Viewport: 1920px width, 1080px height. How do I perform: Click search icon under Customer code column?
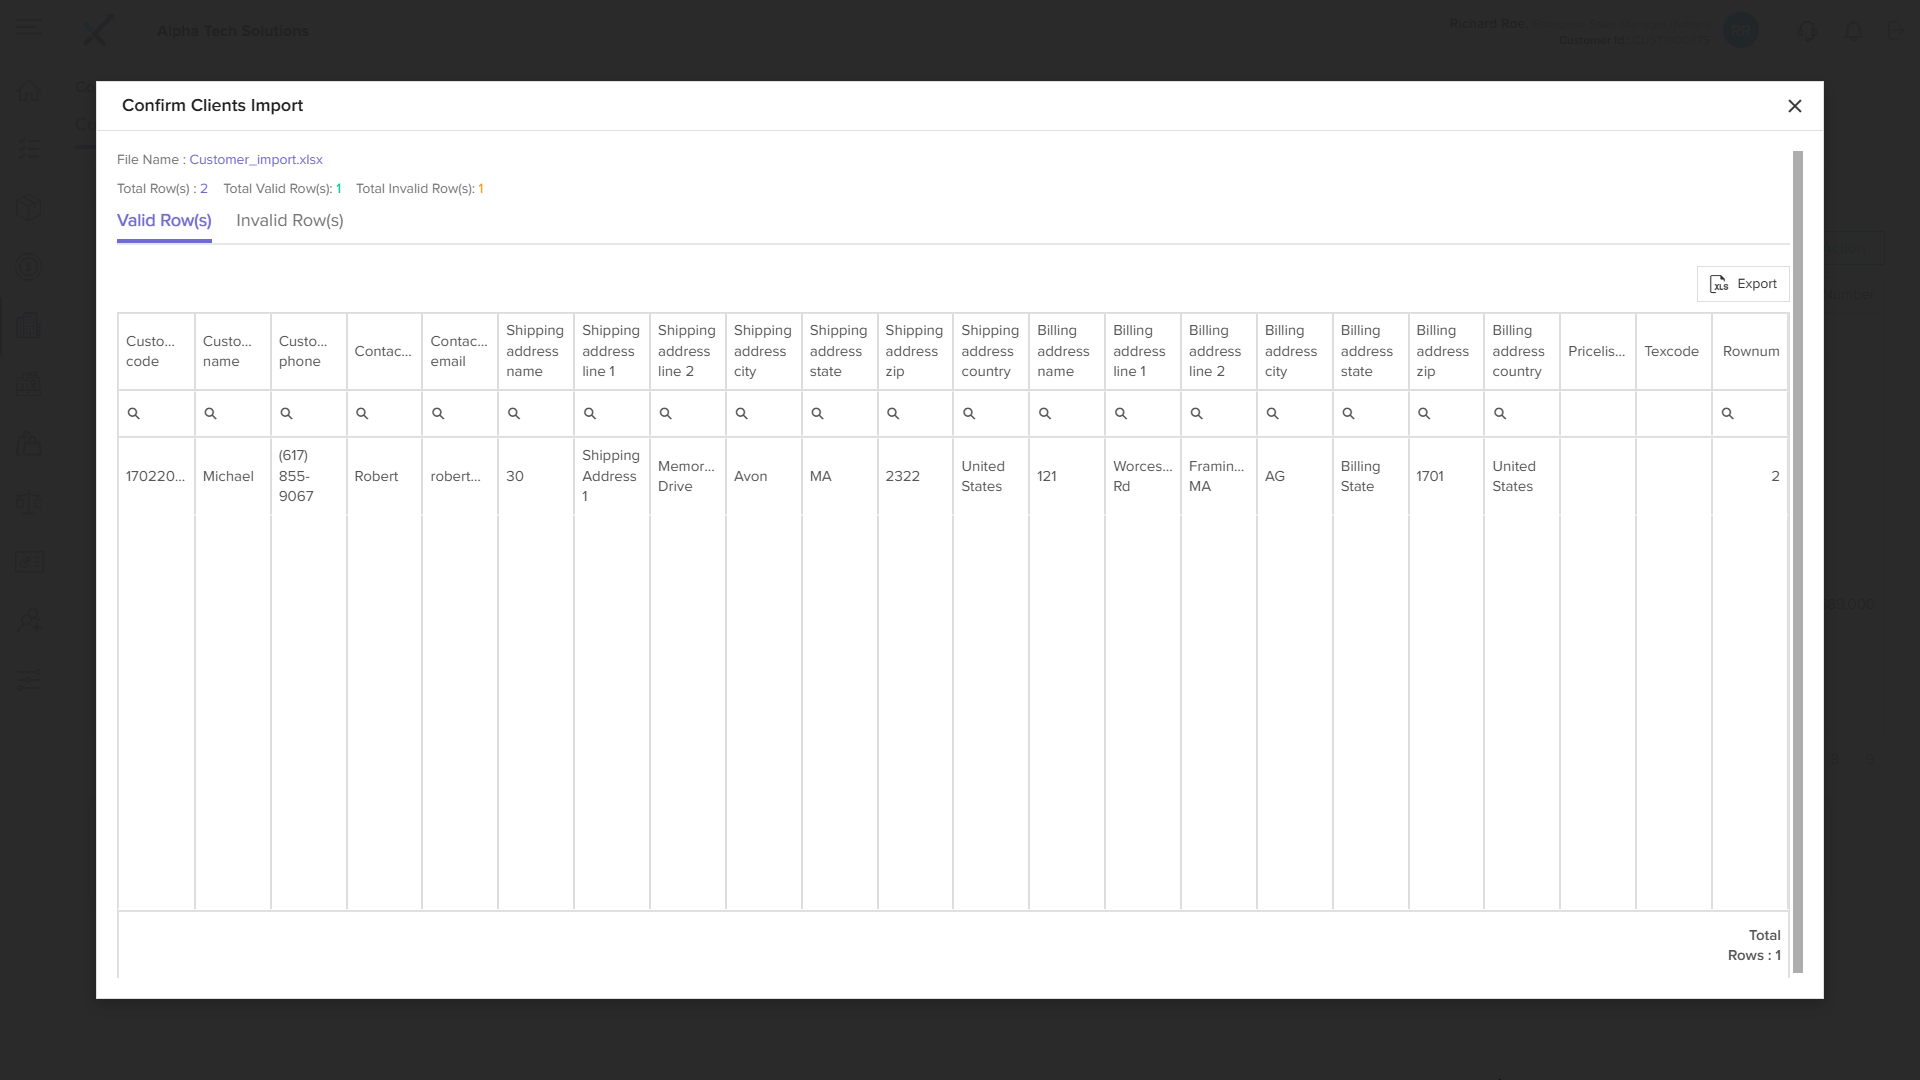tap(134, 414)
